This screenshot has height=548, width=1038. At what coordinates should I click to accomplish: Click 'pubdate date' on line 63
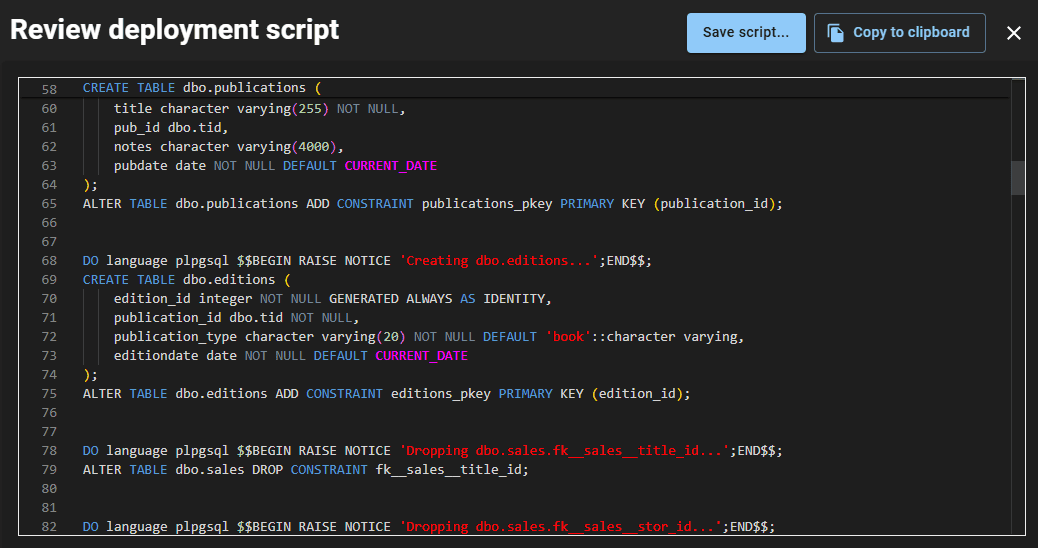point(160,166)
